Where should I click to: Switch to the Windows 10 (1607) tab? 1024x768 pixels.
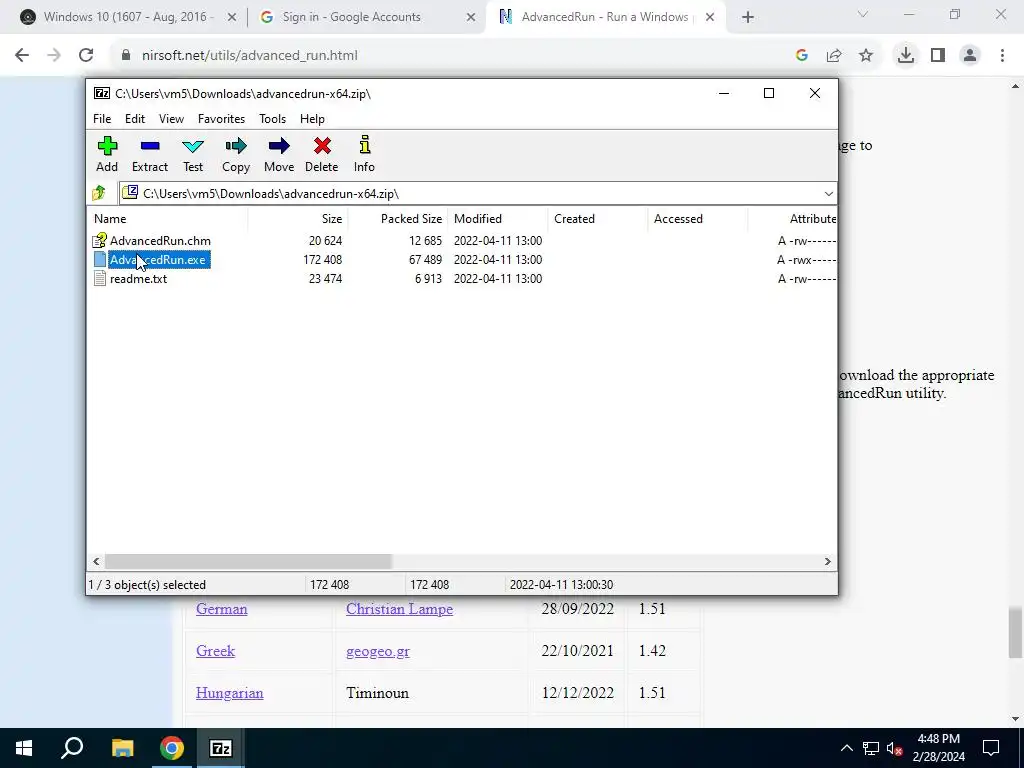point(128,17)
